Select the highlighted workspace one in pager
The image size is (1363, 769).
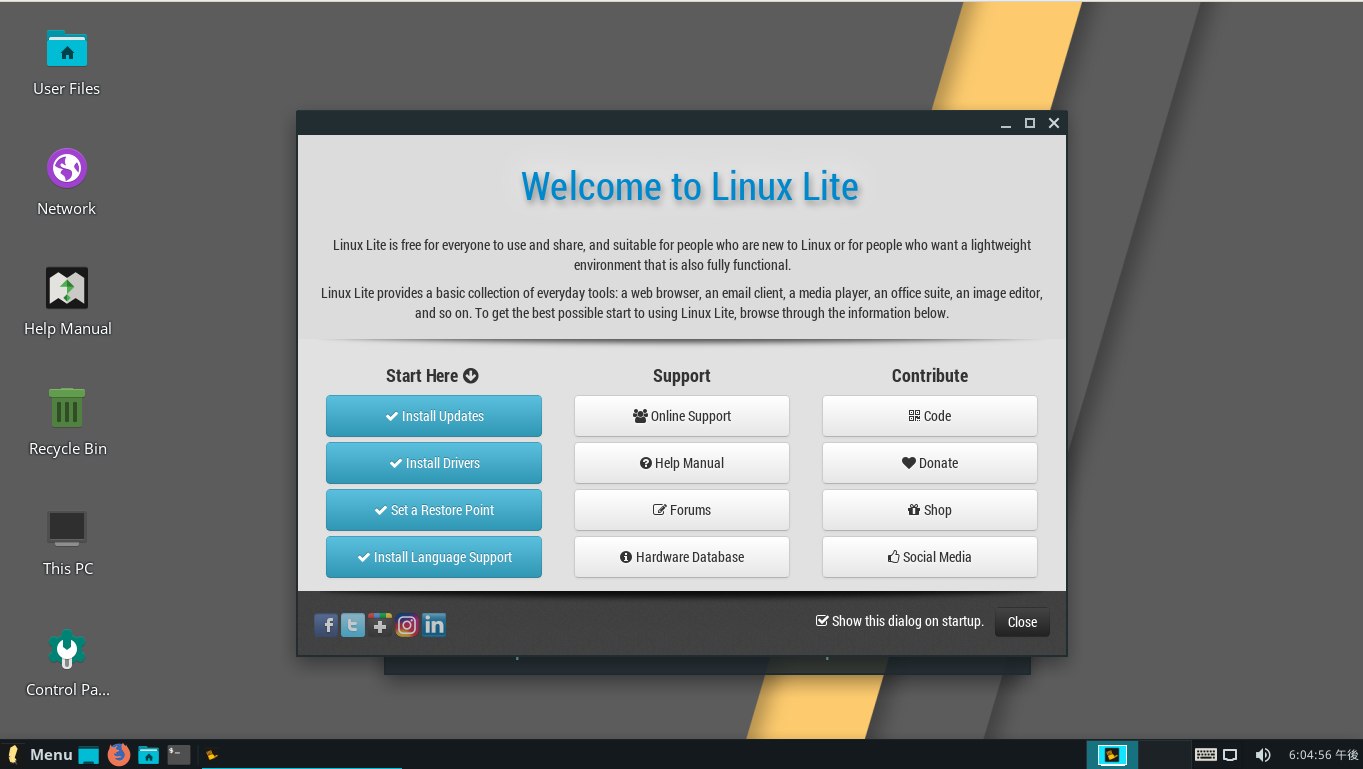tap(1112, 754)
